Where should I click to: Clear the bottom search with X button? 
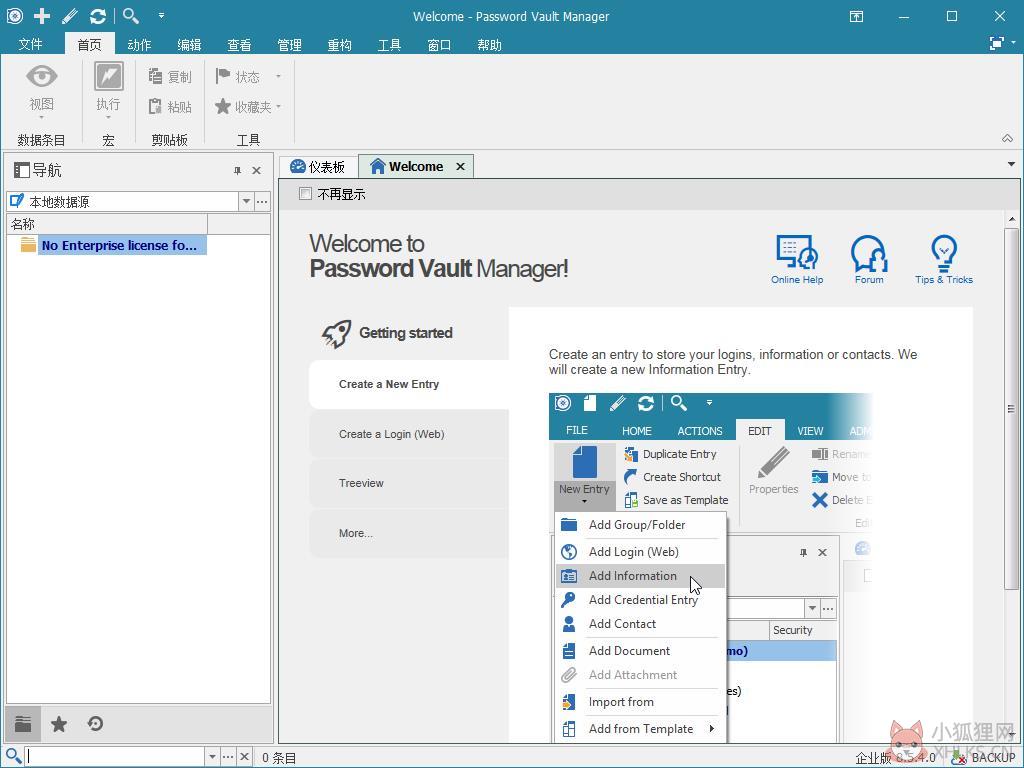pyautogui.click(x=244, y=757)
